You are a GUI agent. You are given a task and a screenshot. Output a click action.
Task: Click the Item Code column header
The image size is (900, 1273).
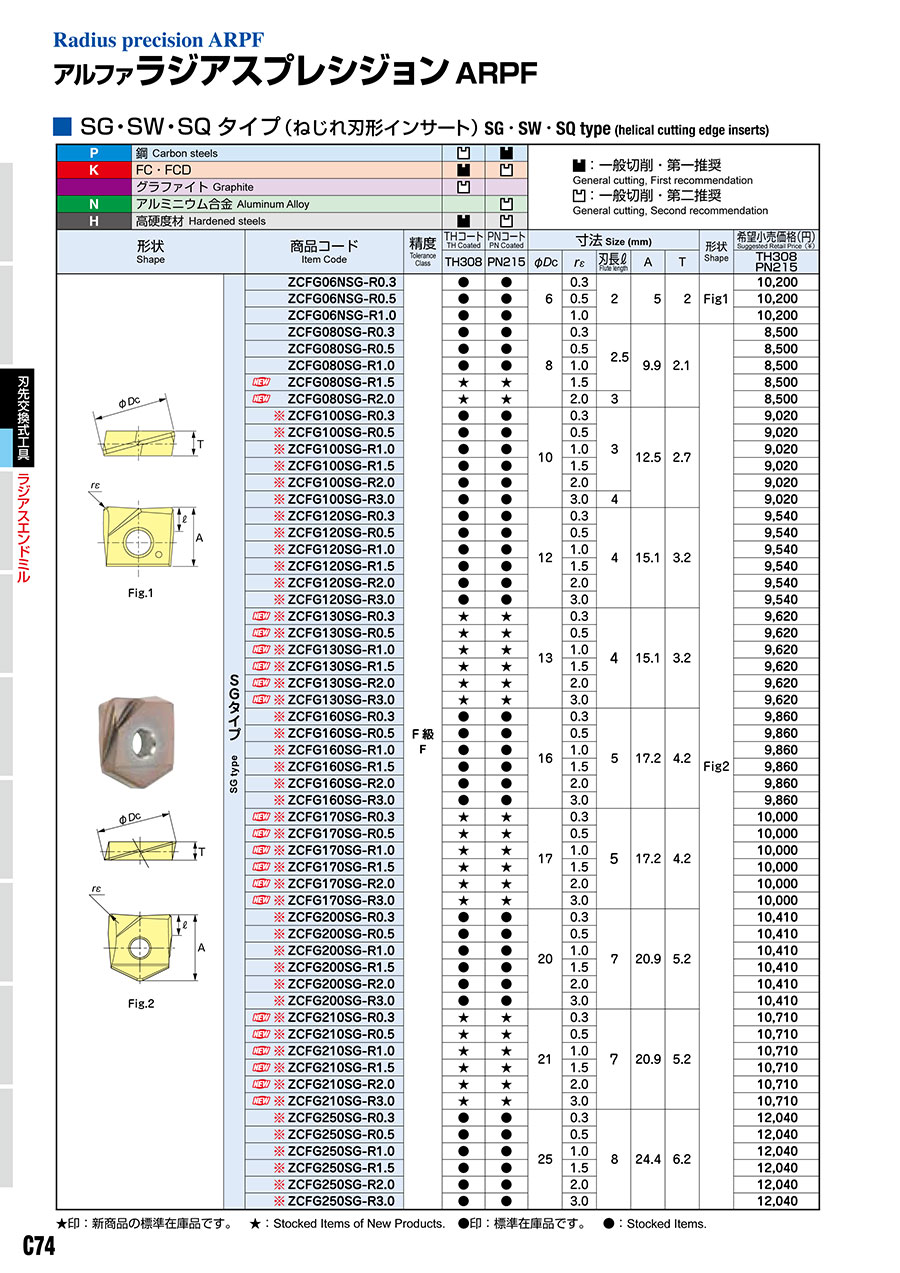324,252
